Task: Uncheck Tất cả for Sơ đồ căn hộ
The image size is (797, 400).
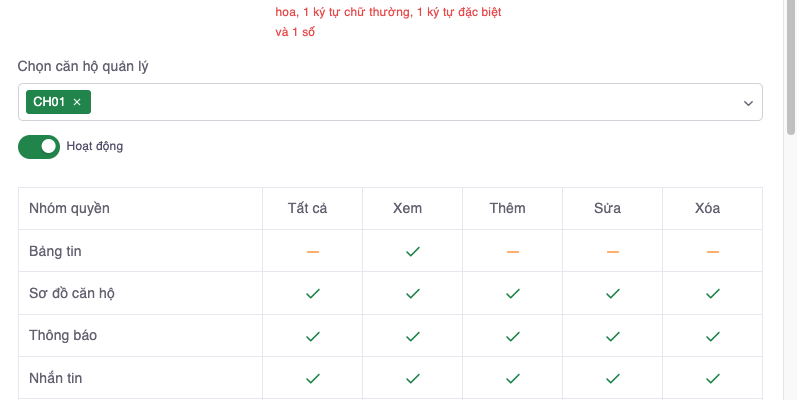Action: click(312, 294)
